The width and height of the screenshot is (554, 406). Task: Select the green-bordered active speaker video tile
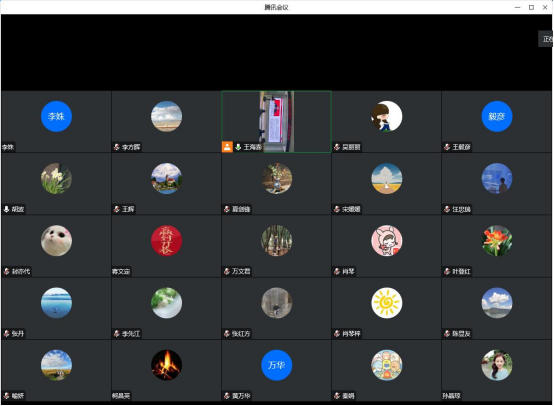[x=276, y=122]
